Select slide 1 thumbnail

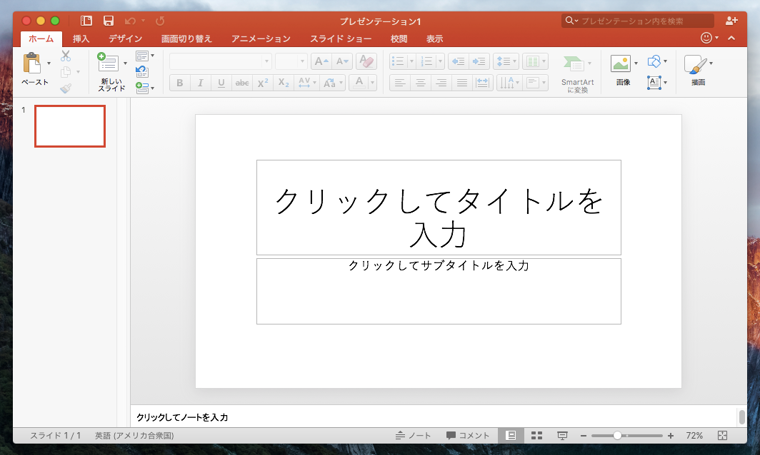click(70, 126)
